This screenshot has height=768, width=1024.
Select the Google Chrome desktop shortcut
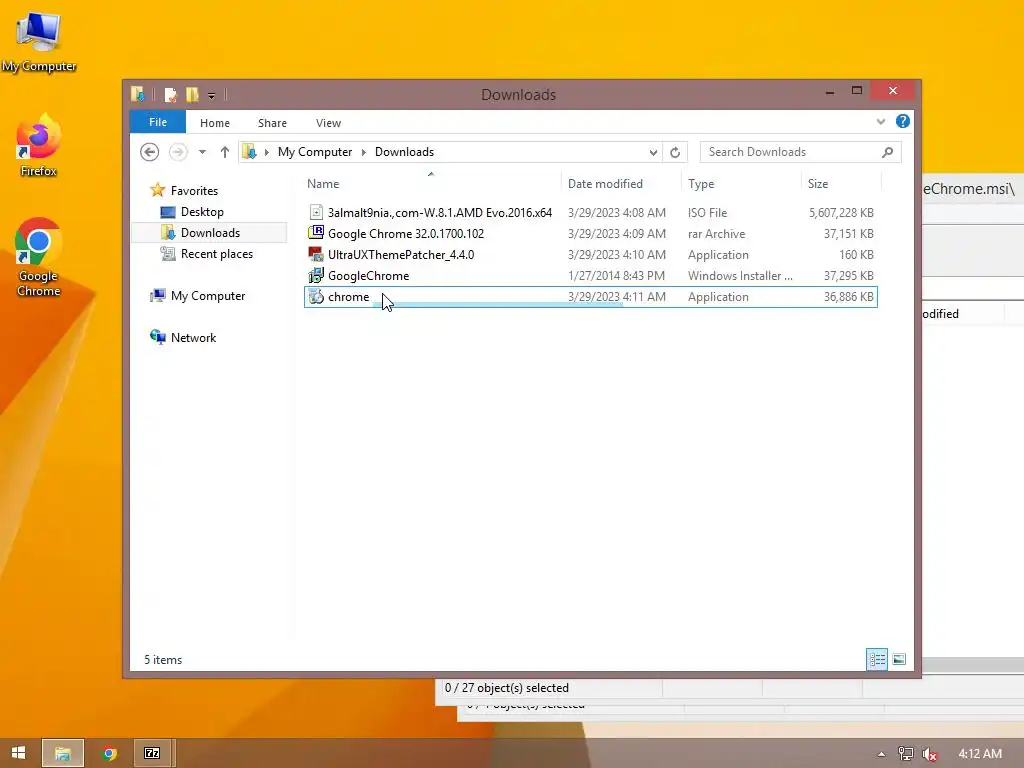pyautogui.click(x=39, y=257)
